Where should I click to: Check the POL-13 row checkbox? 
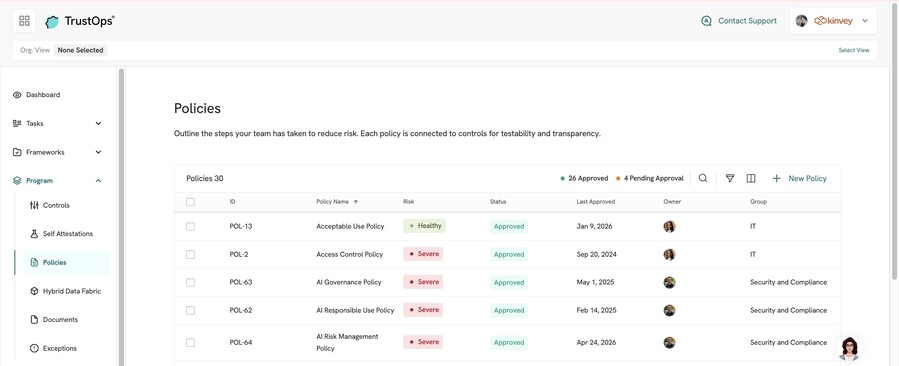coord(190,227)
